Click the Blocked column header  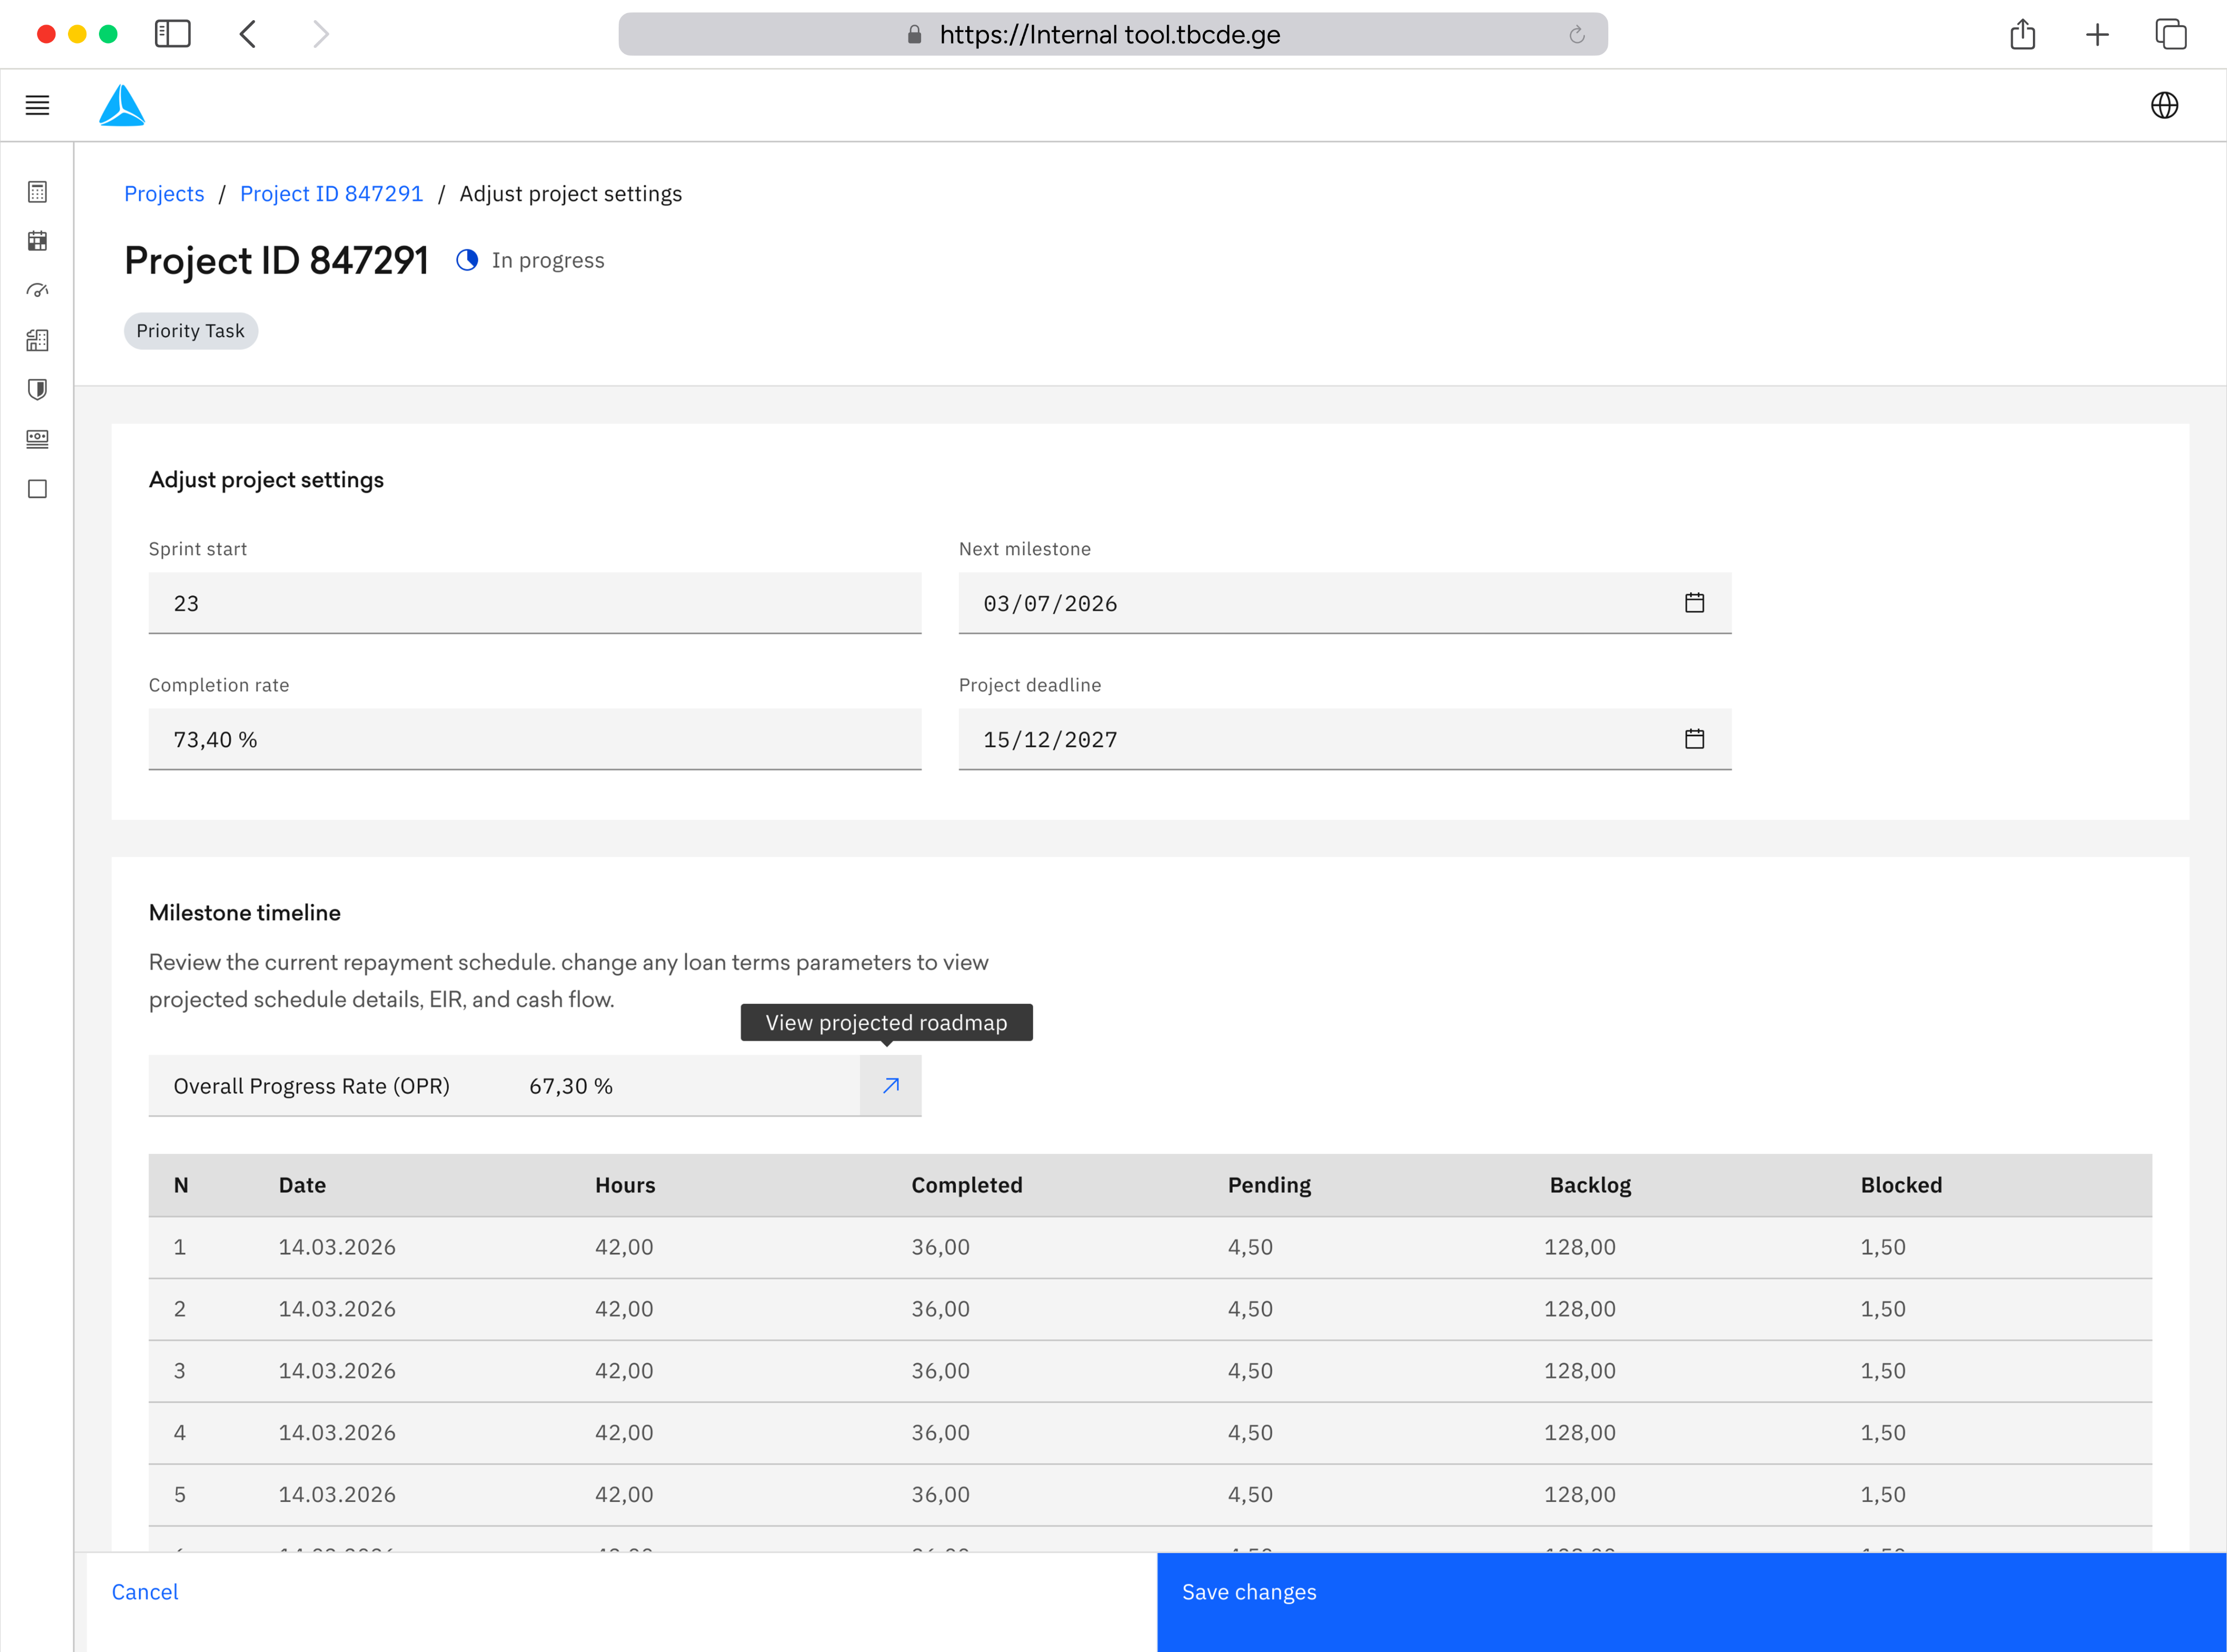click(x=1901, y=1185)
